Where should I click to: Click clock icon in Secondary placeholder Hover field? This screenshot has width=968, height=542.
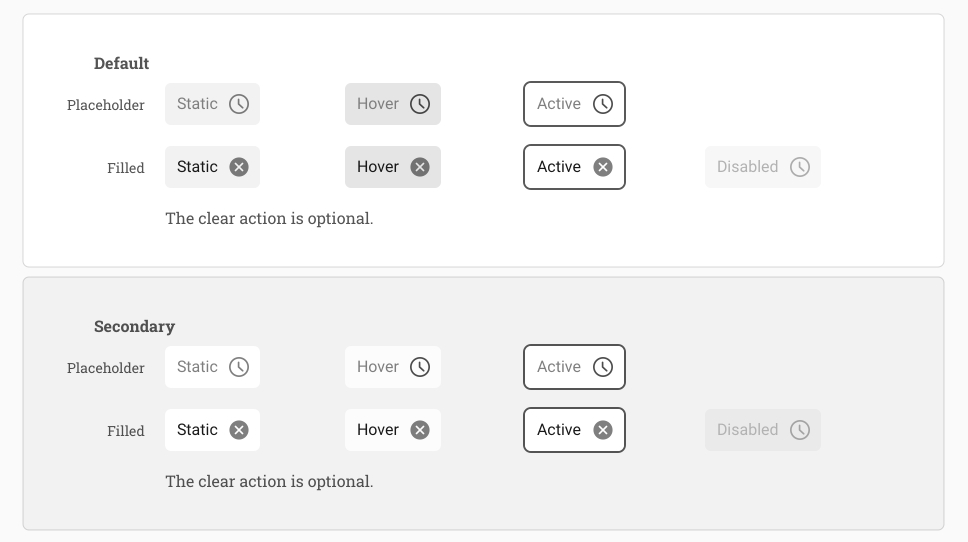coord(420,367)
